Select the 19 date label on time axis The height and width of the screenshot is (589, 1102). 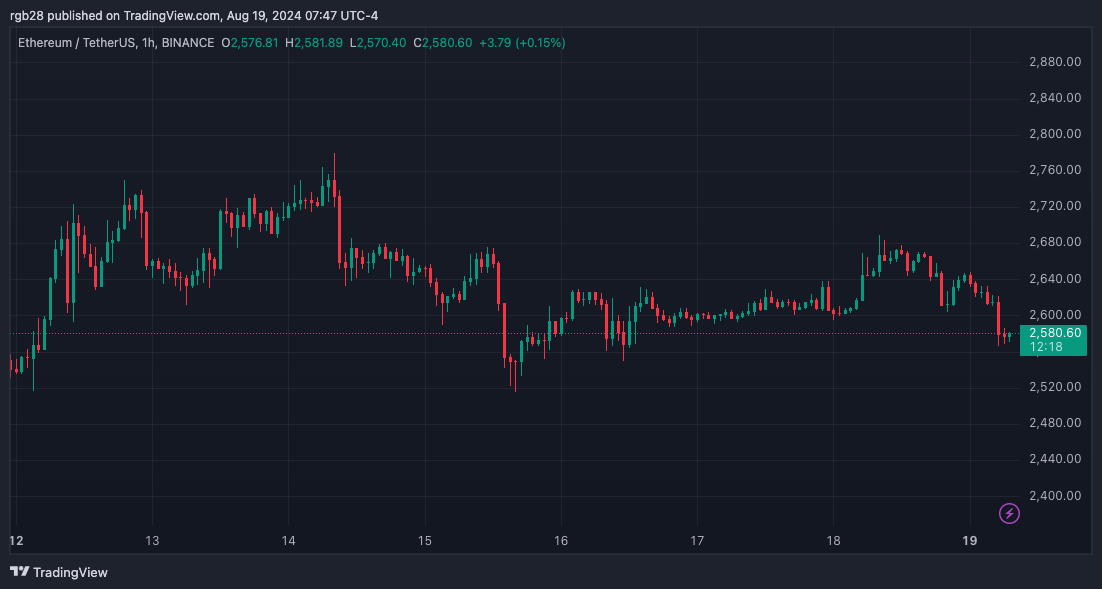(x=969, y=541)
